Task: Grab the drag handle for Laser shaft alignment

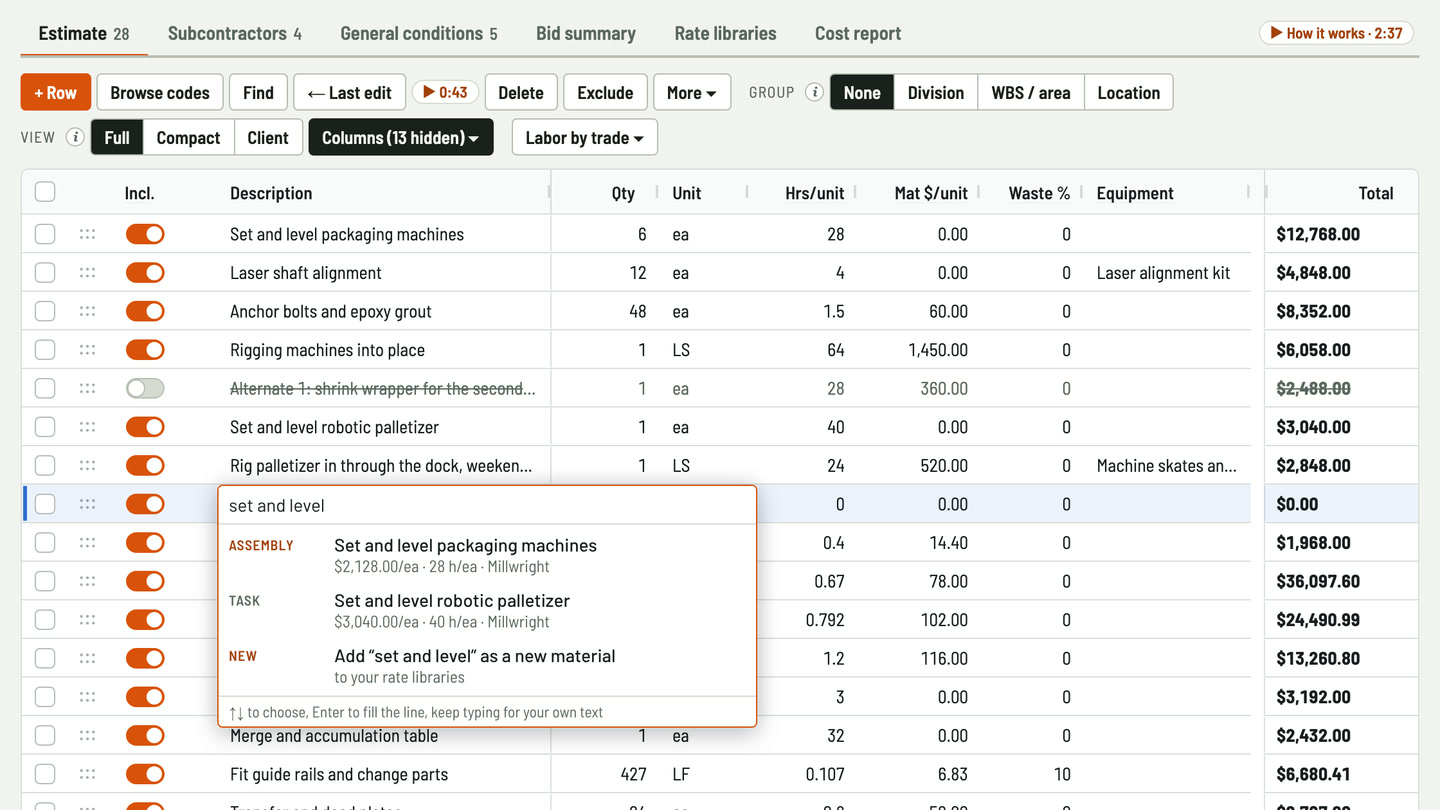Action: pos(87,273)
